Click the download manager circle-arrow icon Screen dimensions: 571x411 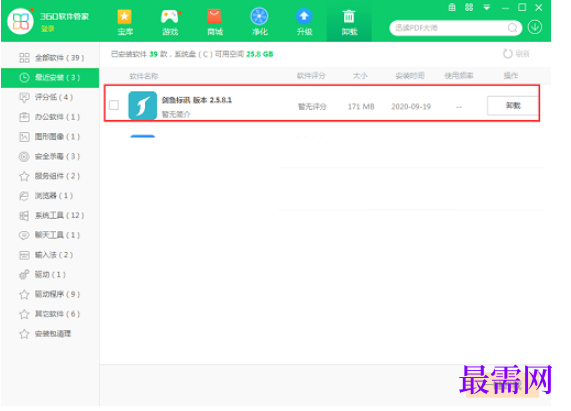(535, 27)
